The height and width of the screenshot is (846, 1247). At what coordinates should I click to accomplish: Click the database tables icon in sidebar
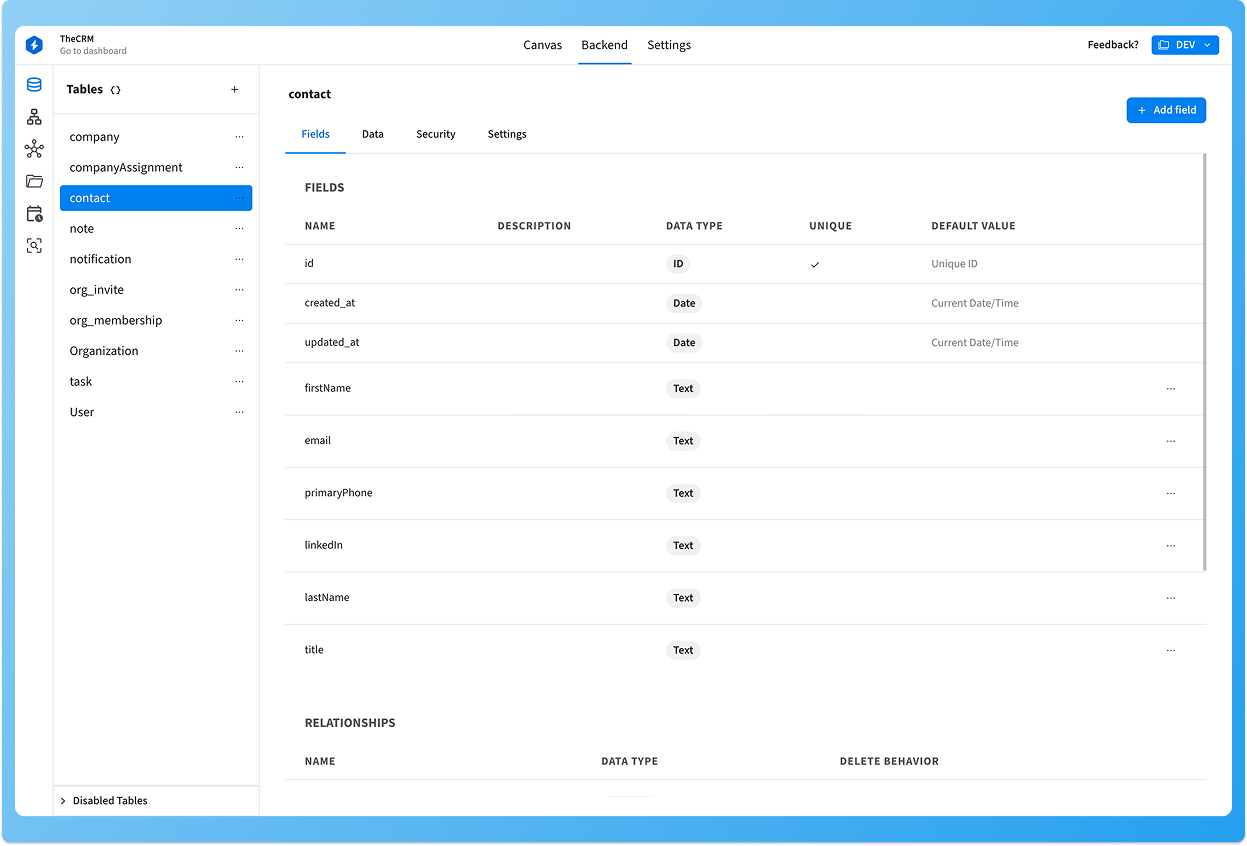click(x=34, y=85)
